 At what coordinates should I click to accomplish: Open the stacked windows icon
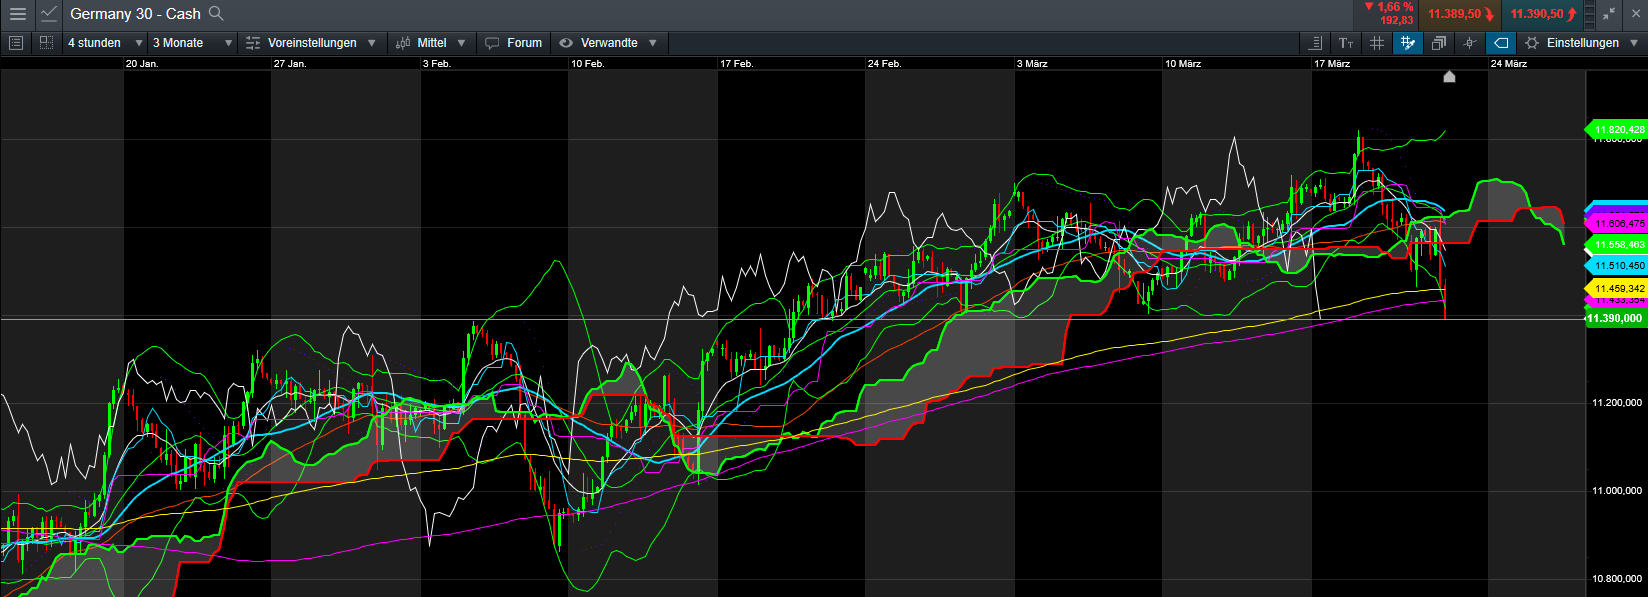pos(1438,43)
